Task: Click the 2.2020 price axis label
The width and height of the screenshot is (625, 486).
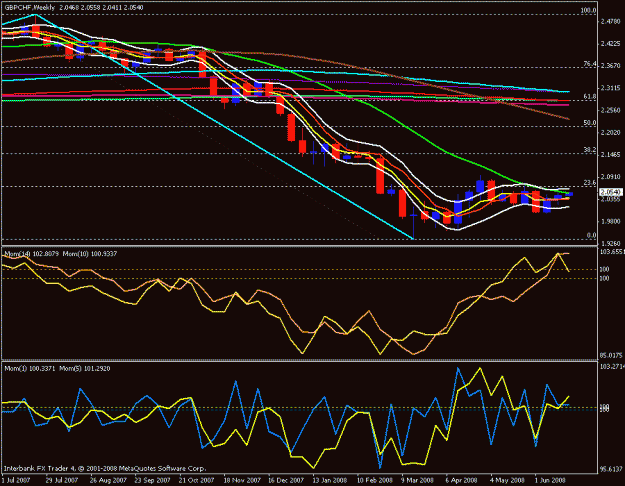Action: click(x=611, y=132)
